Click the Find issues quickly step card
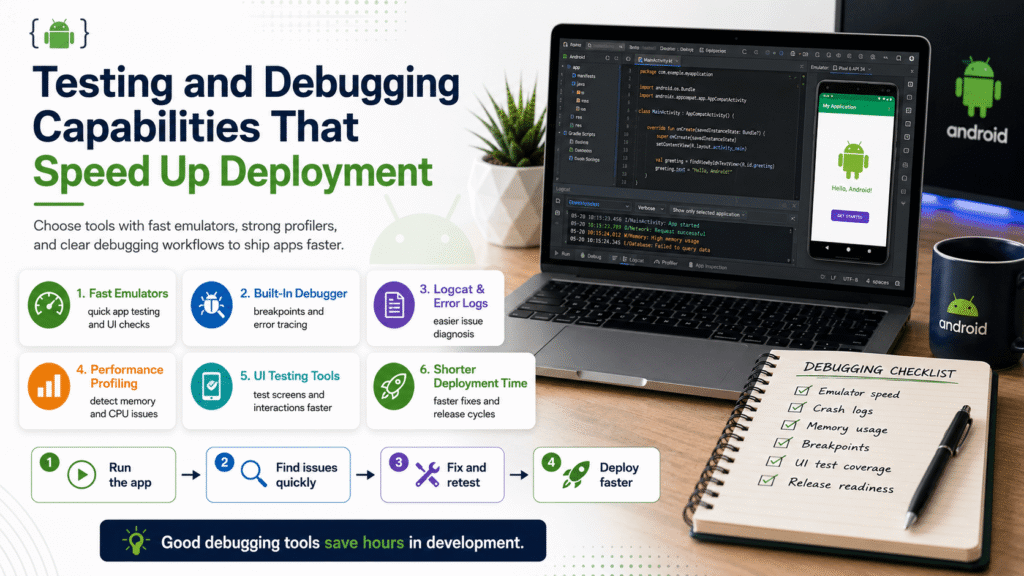 point(278,475)
